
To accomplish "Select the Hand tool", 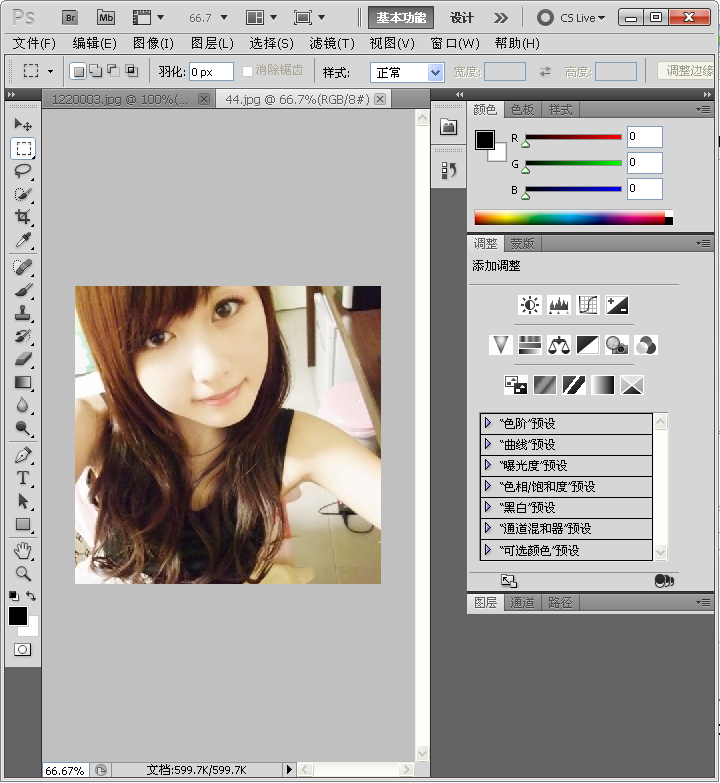I will click(23, 551).
